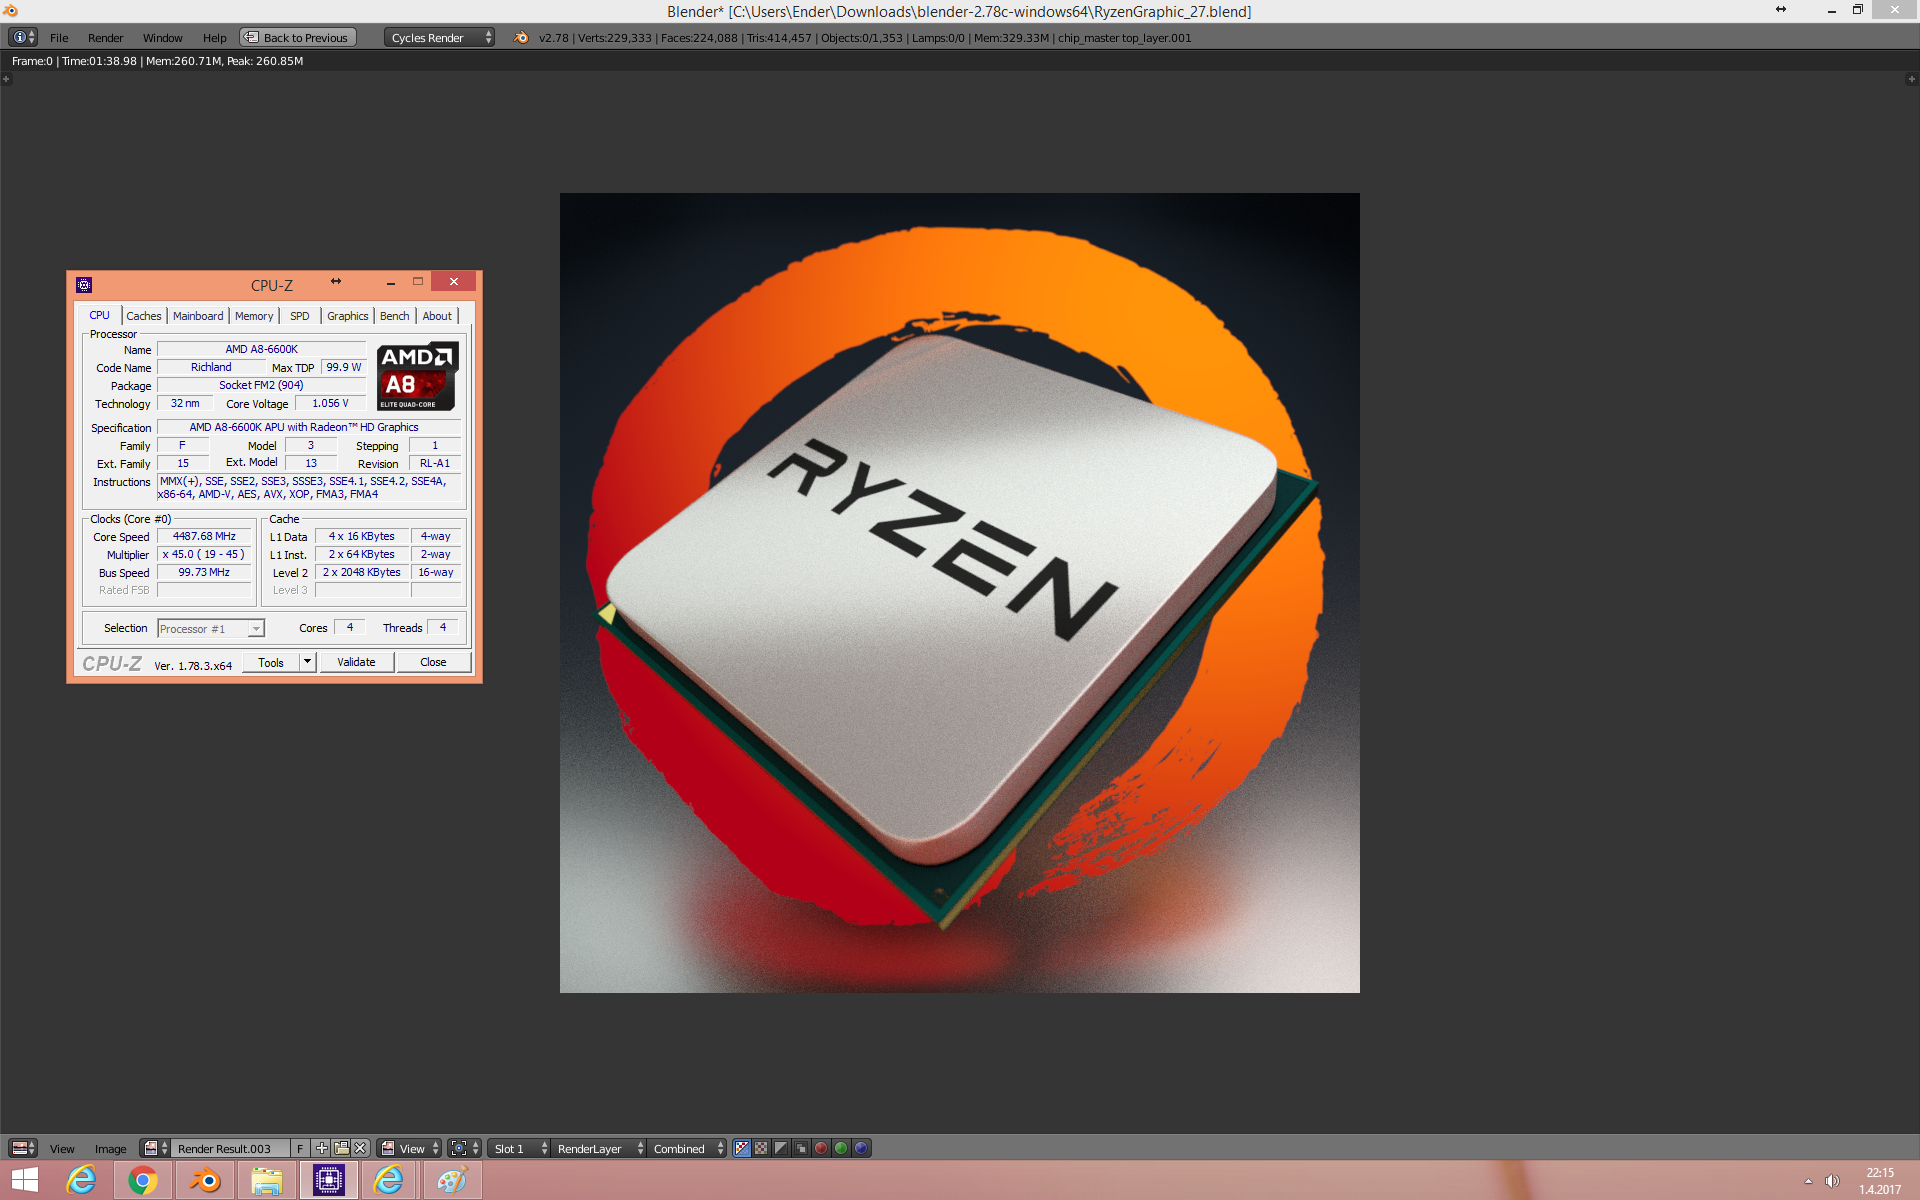Click the Windows Start button
Image resolution: width=1920 pixels, height=1200 pixels.
pyautogui.click(x=25, y=1180)
